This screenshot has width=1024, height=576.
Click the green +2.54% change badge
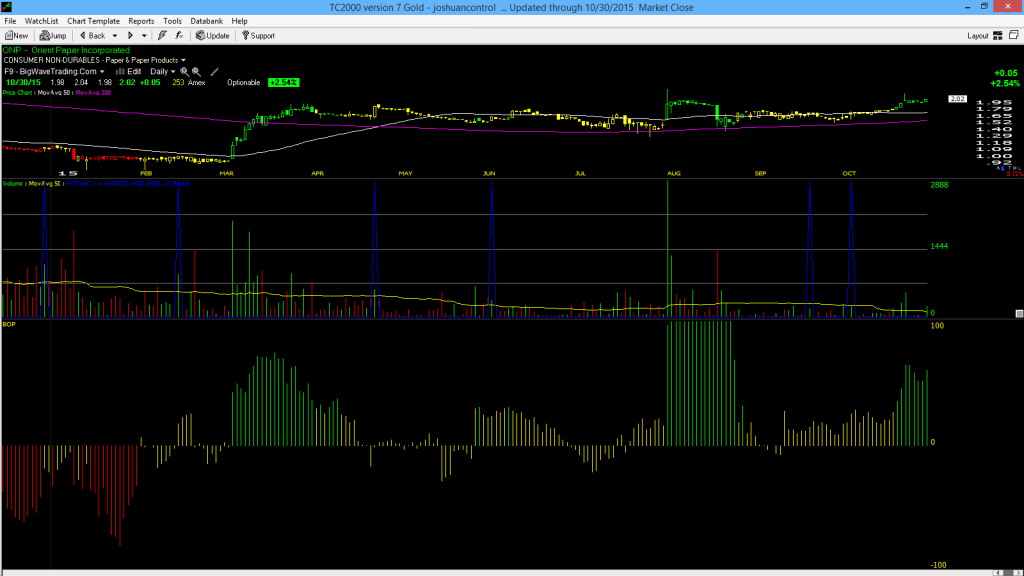pyautogui.click(x=283, y=83)
